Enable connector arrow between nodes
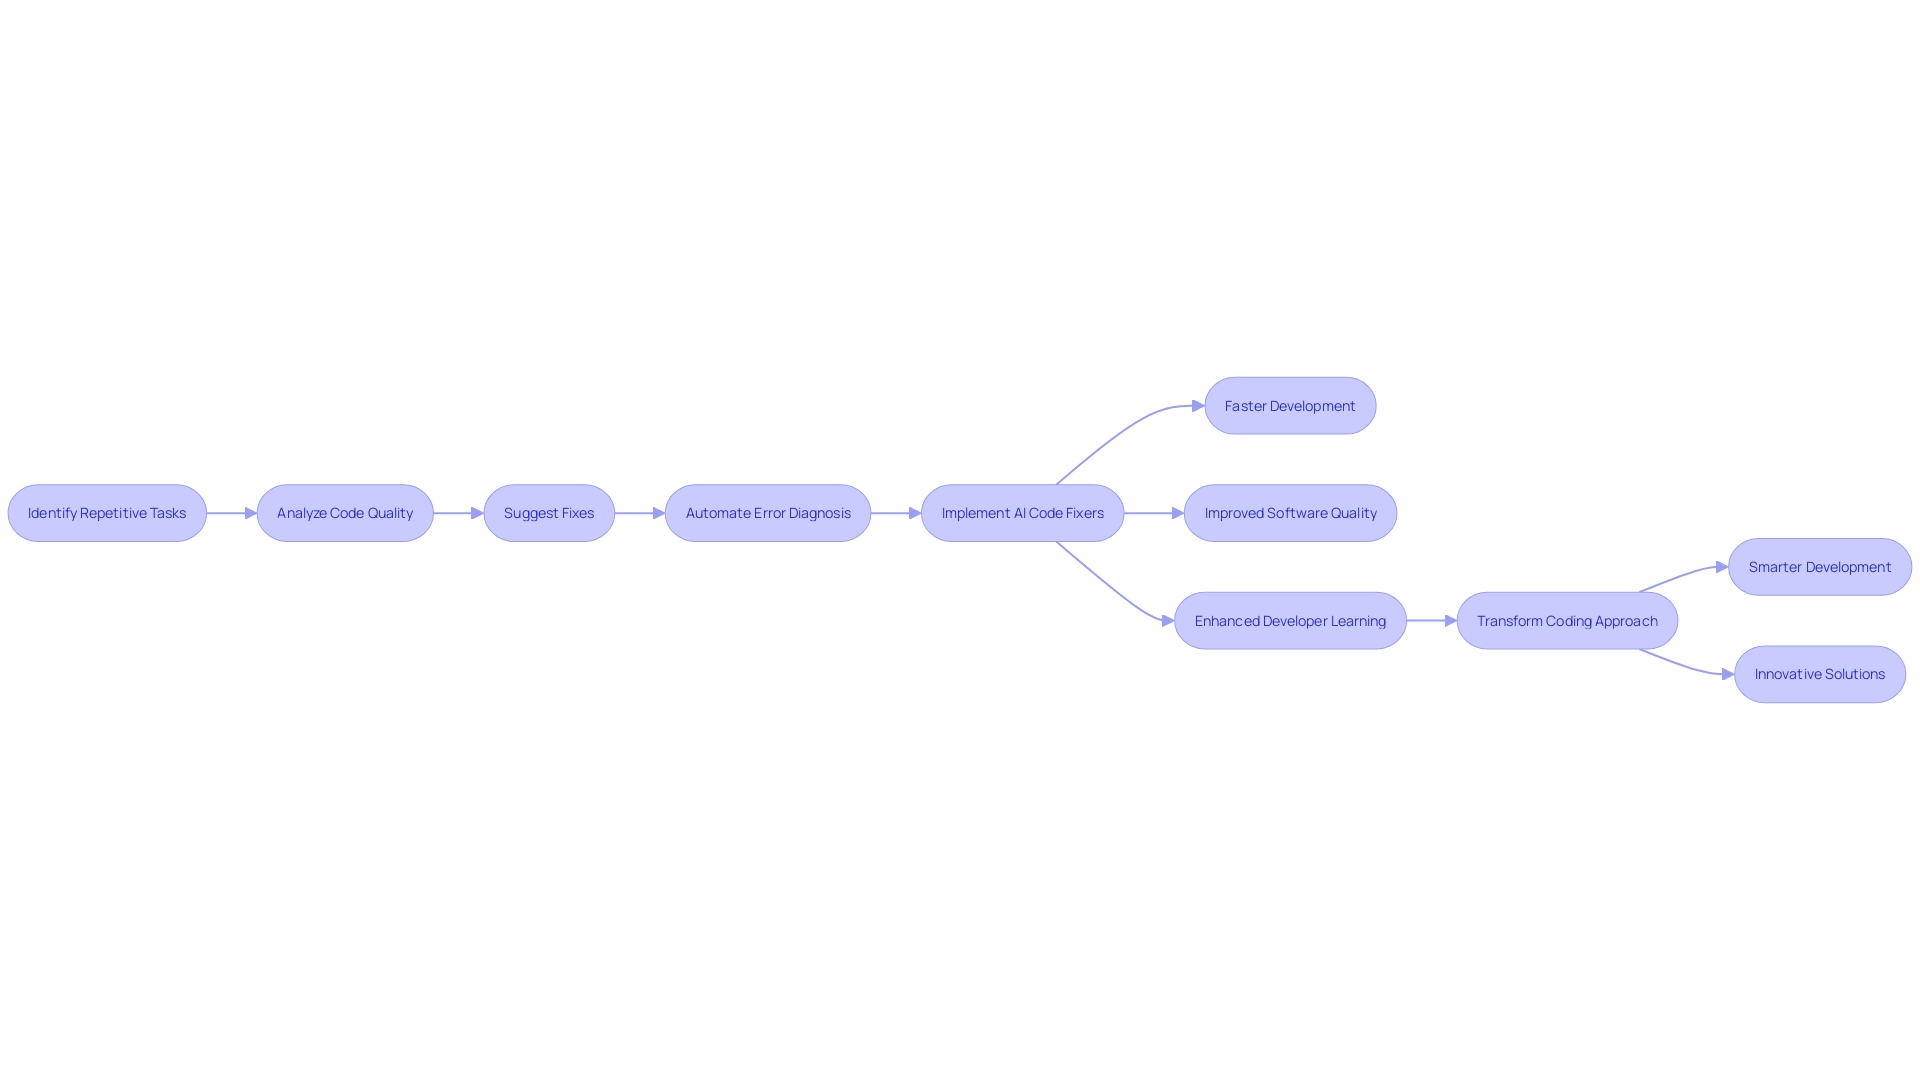1920x1080 pixels. [231, 512]
